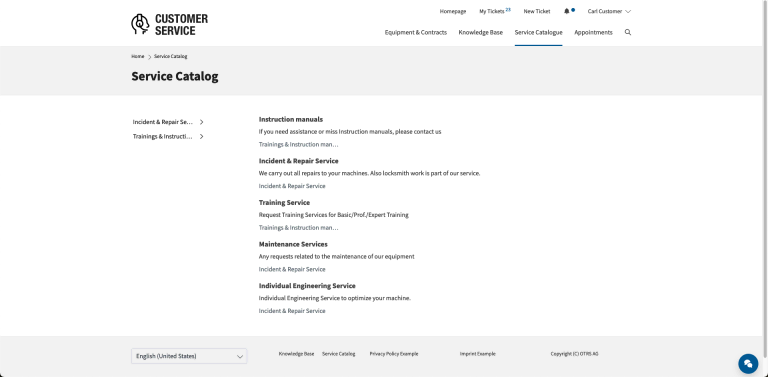The width and height of the screenshot is (768, 377).
Task: Open the Instruction manuals service
Action: coord(290,119)
